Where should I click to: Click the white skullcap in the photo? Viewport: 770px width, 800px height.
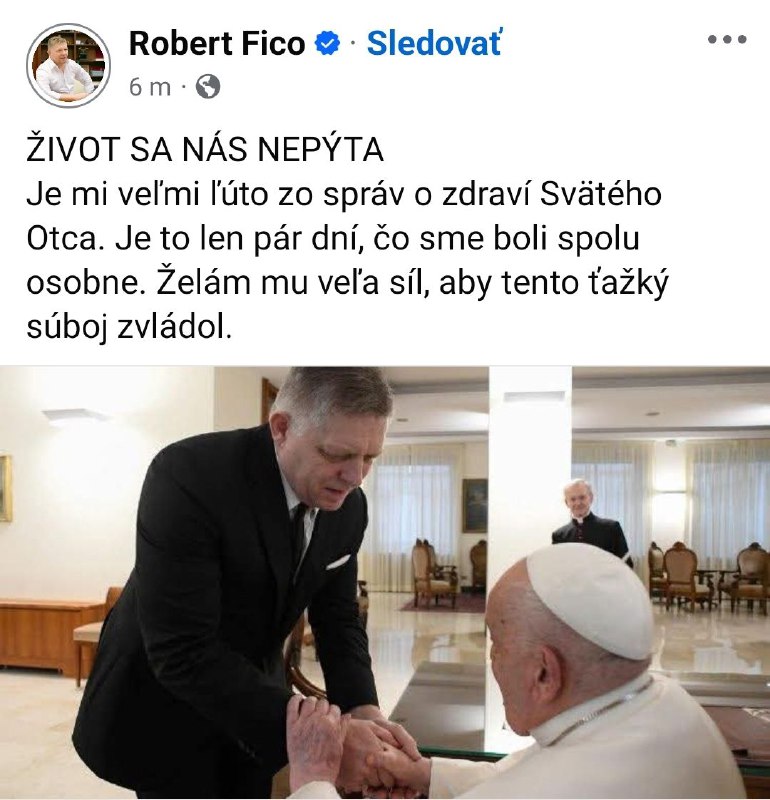pos(590,600)
